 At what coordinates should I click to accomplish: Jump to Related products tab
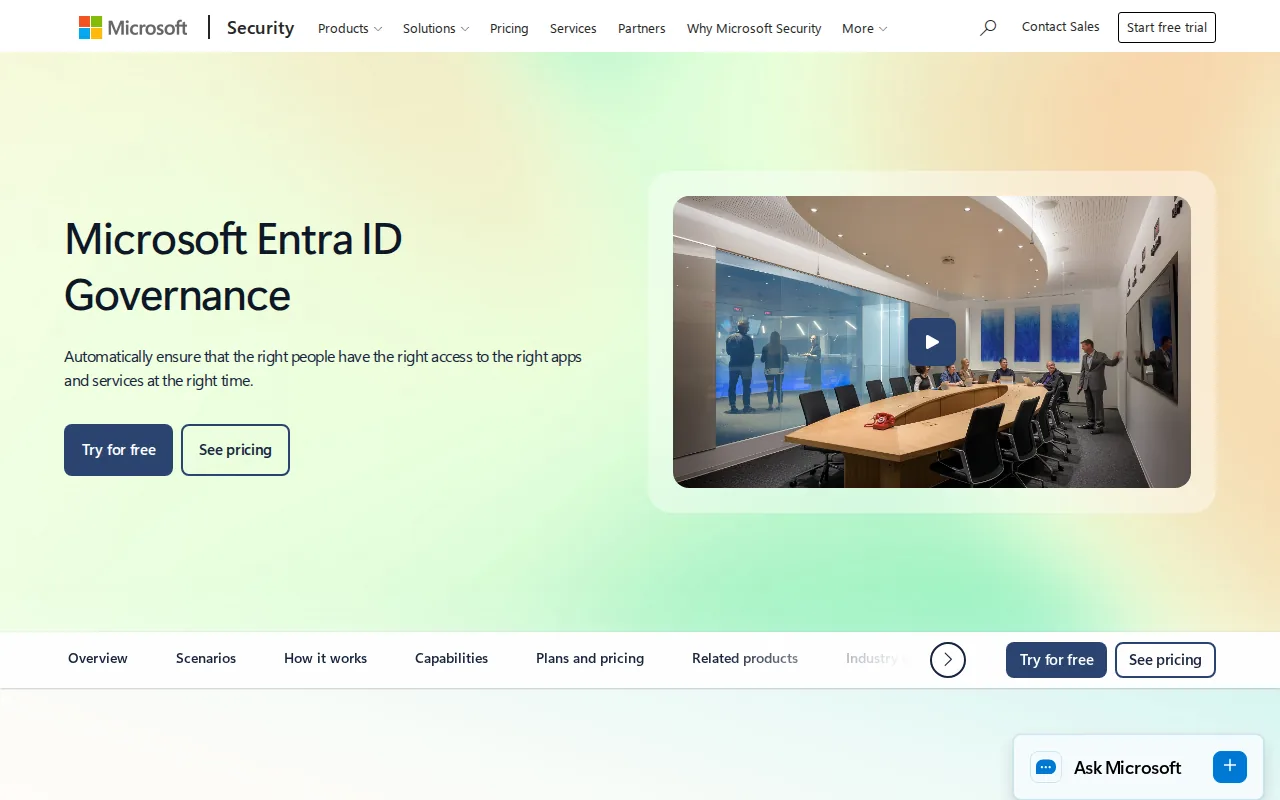(x=745, y=658)
